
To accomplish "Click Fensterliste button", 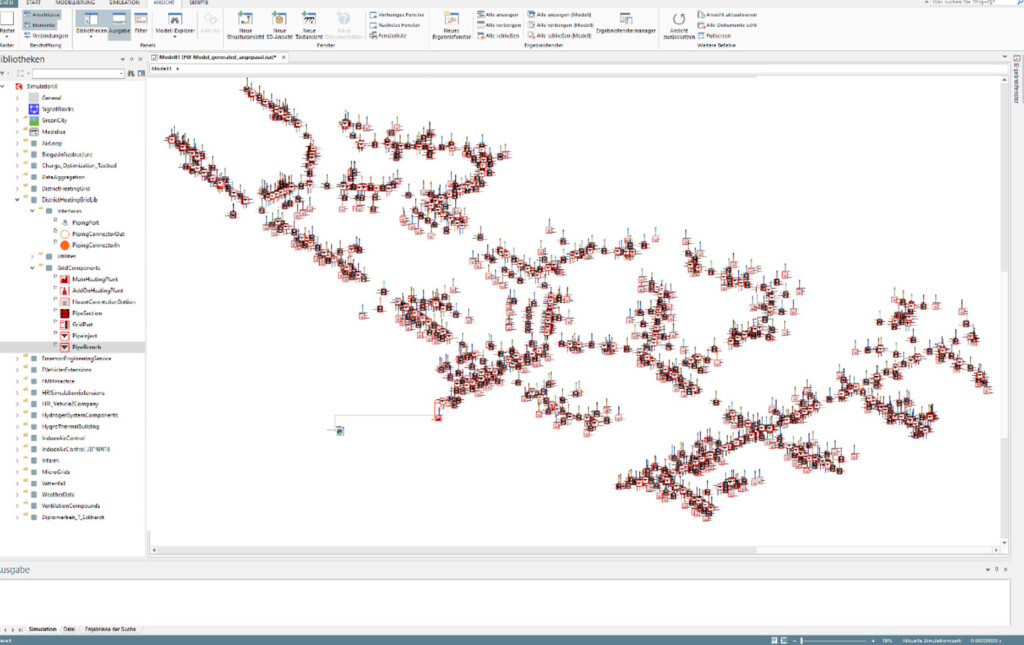I will [388, 35].
